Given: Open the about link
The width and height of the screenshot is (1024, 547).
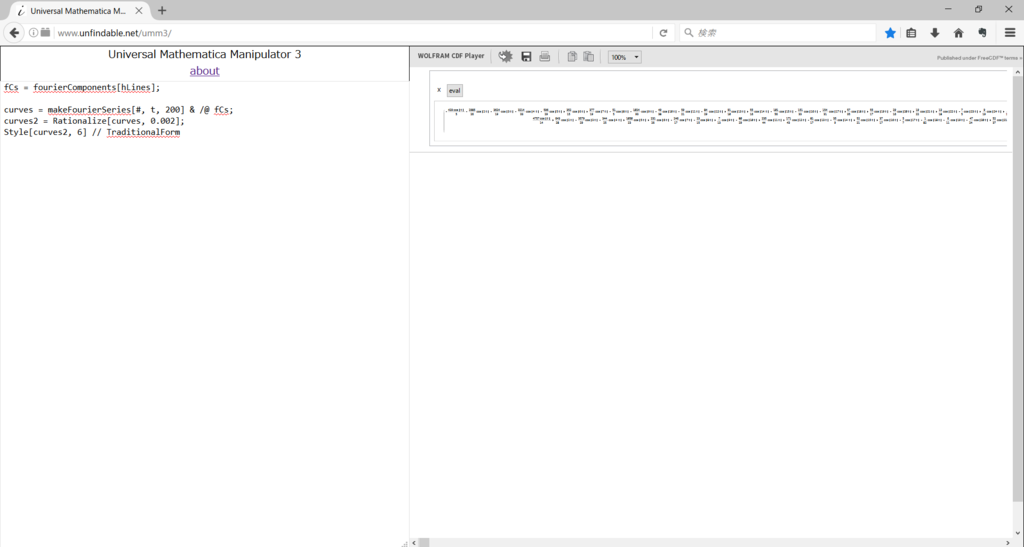Looking at the screenshot, I should coord(204,71).
